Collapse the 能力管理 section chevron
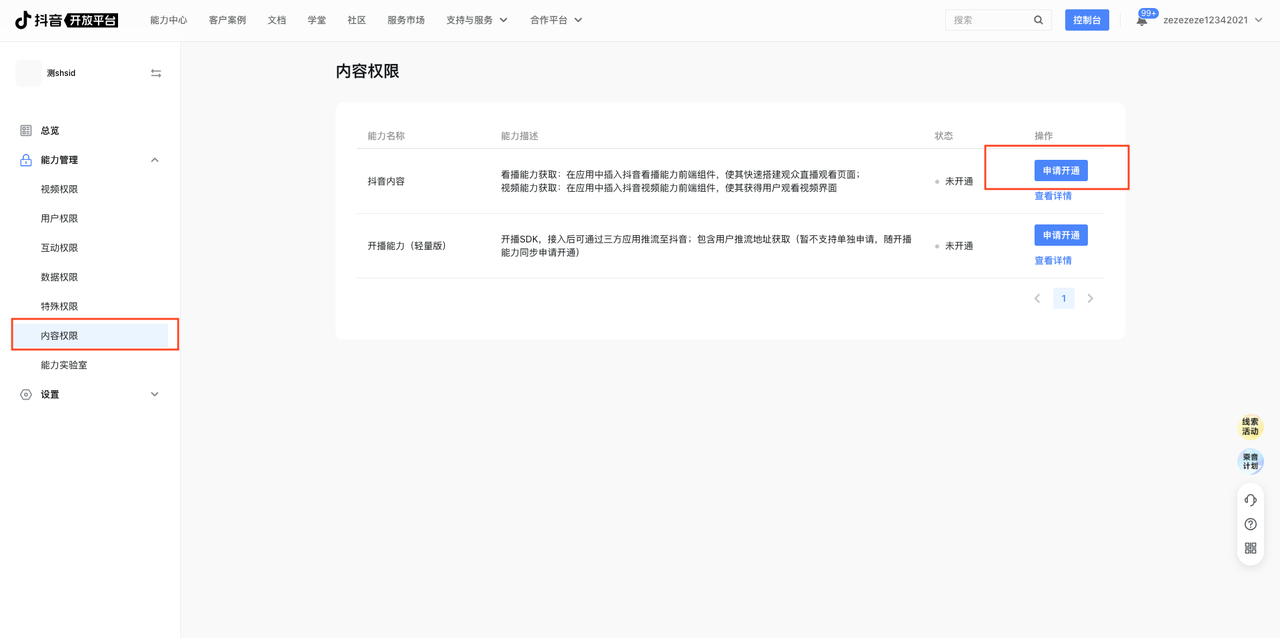Screen dimensions: 1280x638 tap(155, 160)
